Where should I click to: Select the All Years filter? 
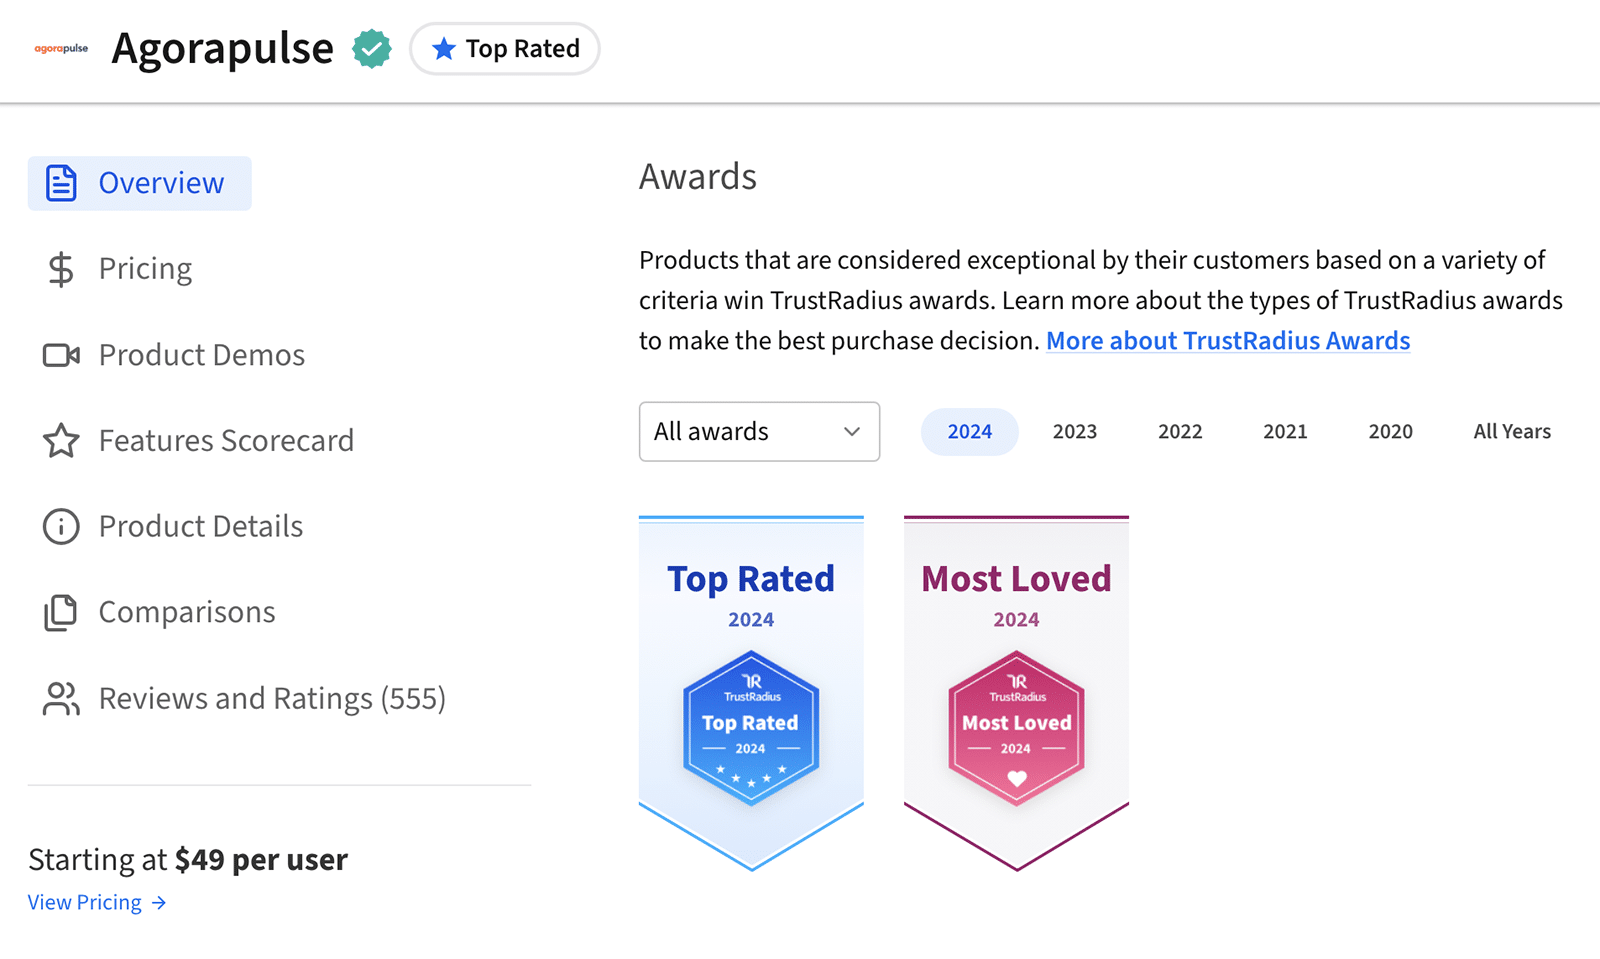click(1511, 432)
